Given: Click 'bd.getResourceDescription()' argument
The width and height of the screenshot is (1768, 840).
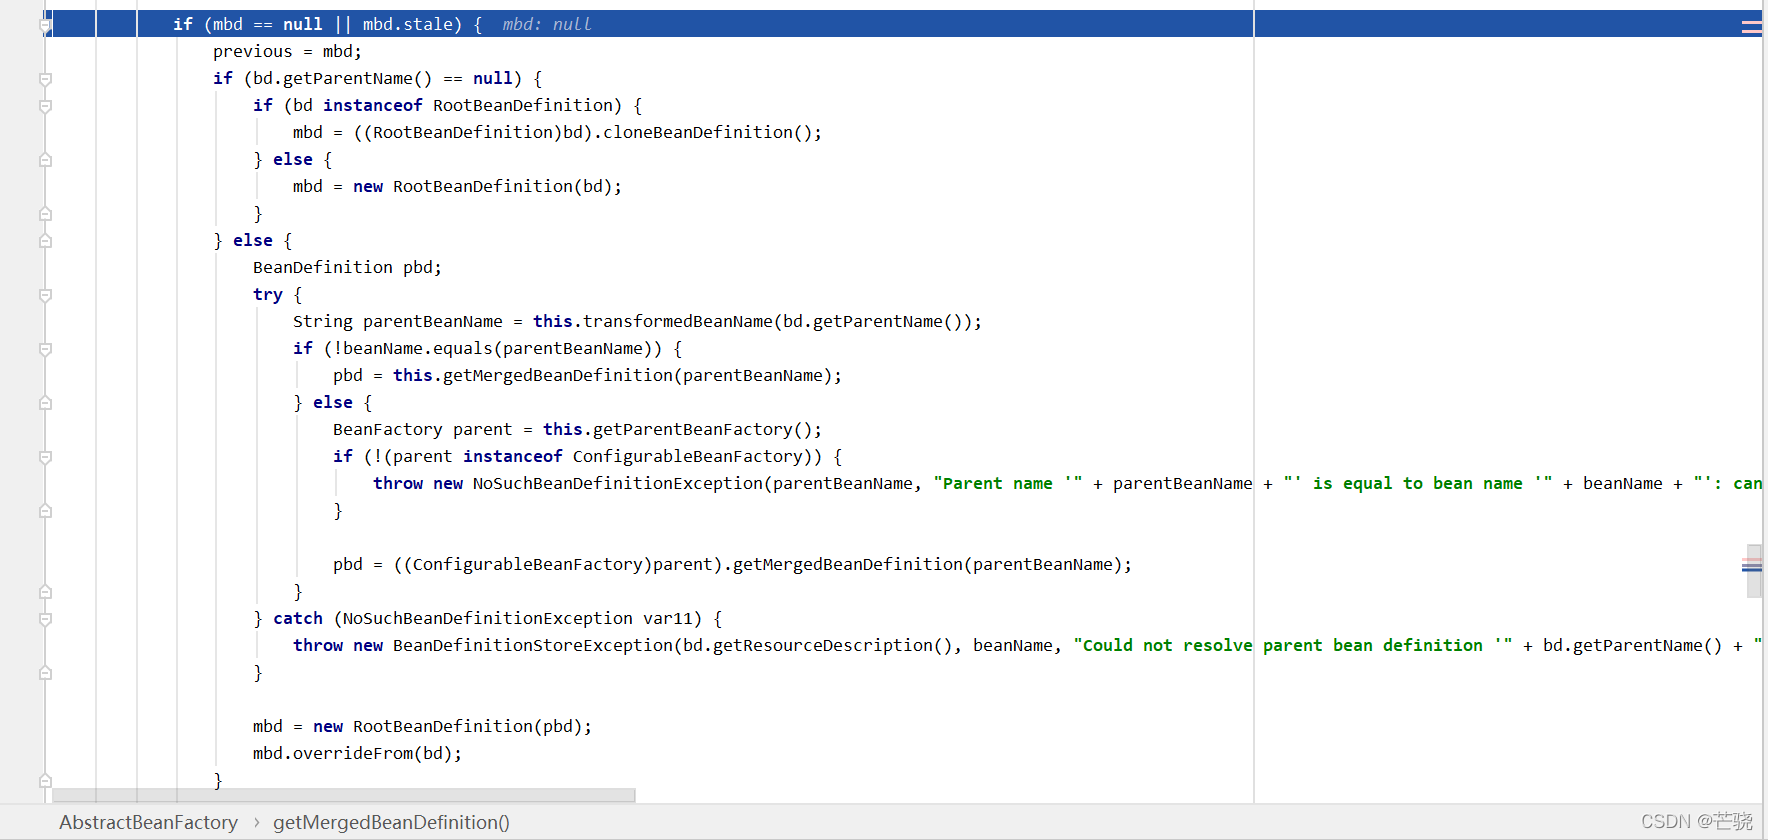Looking at the screenshot, I should [817, 645].
